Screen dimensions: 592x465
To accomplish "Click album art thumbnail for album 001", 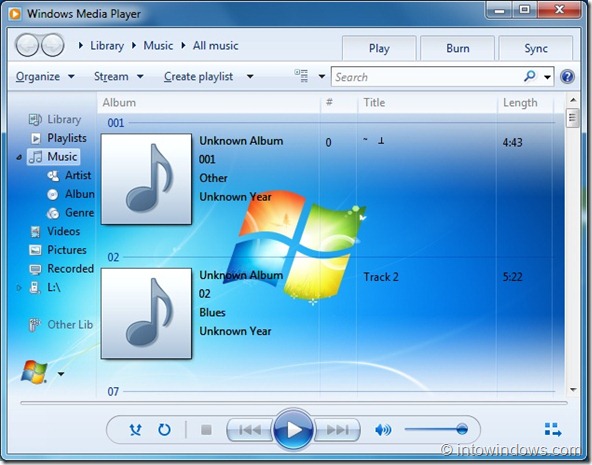I will 146,179.
